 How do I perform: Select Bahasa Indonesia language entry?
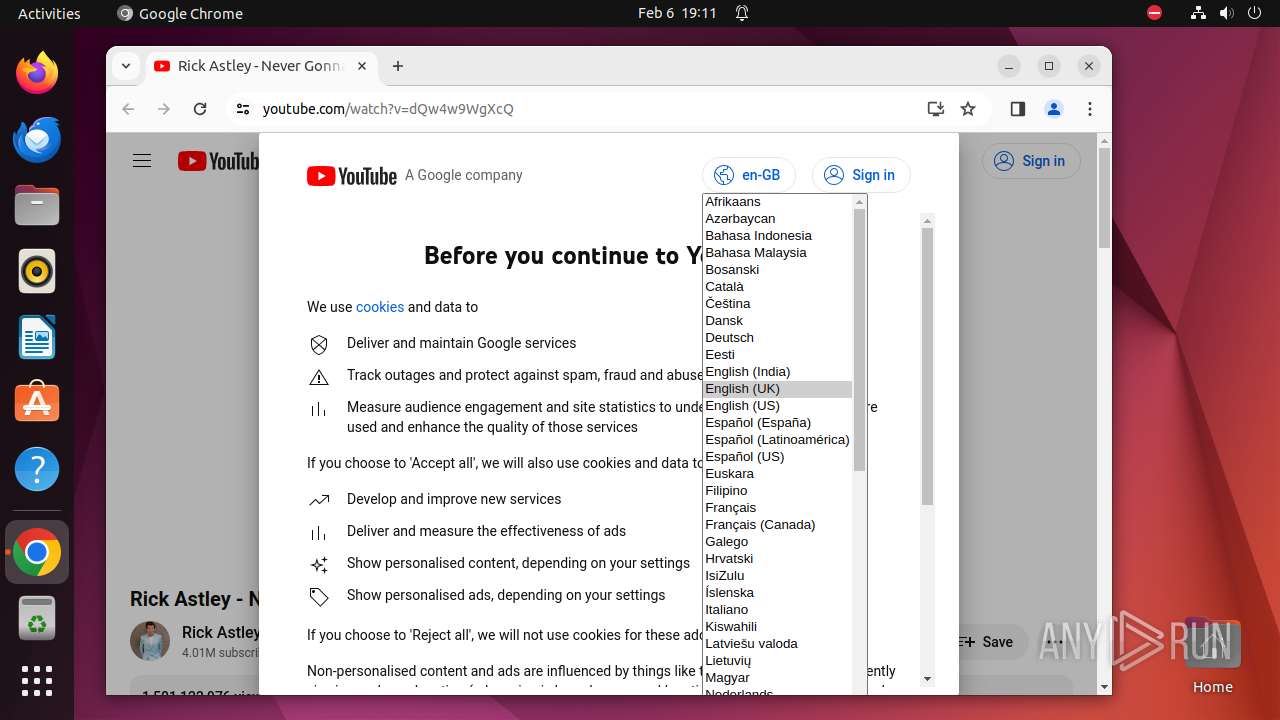(778, 236)
